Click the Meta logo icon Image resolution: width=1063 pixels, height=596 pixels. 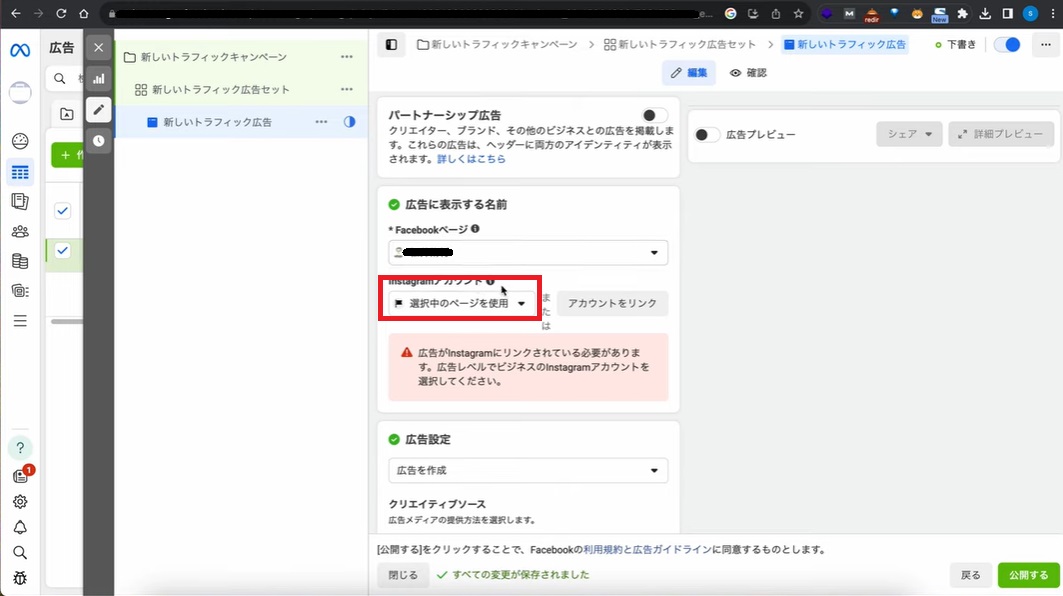pos(19,50)
